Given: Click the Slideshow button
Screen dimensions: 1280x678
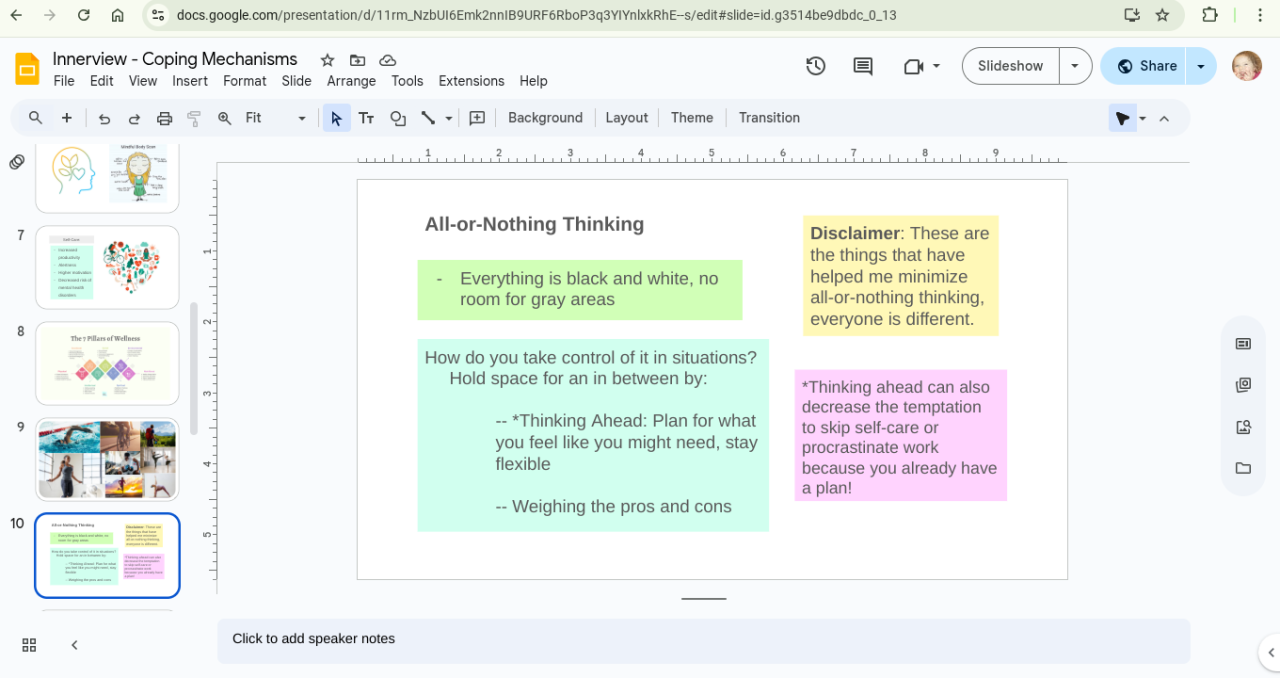Looking at the screenshot, I should (1010, 66).
